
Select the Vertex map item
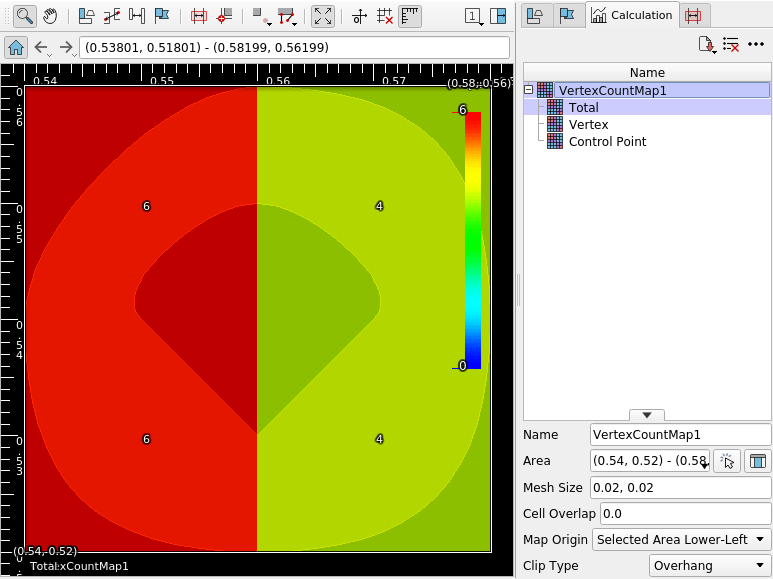pos(589,124)
